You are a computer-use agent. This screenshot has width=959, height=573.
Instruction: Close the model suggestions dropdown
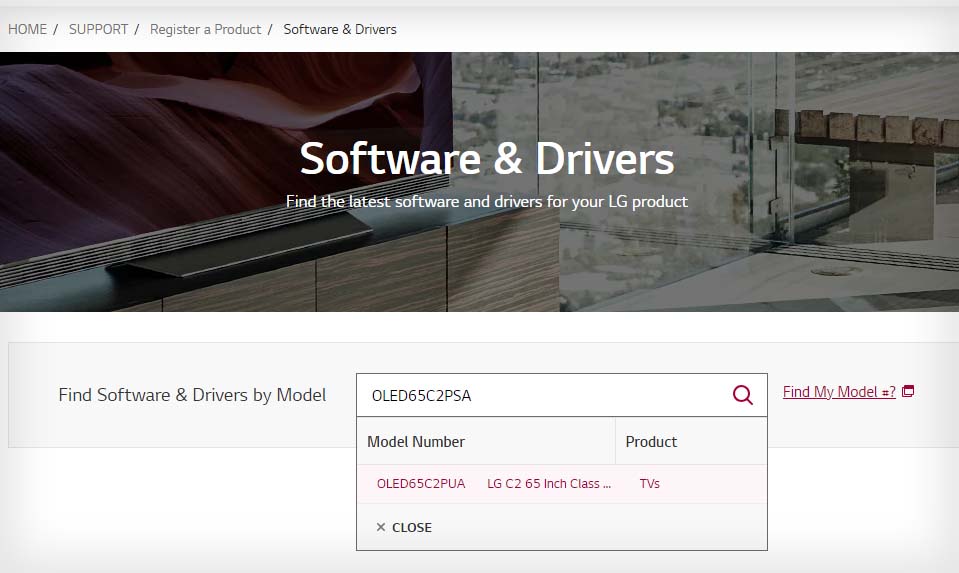coord(404,527)
